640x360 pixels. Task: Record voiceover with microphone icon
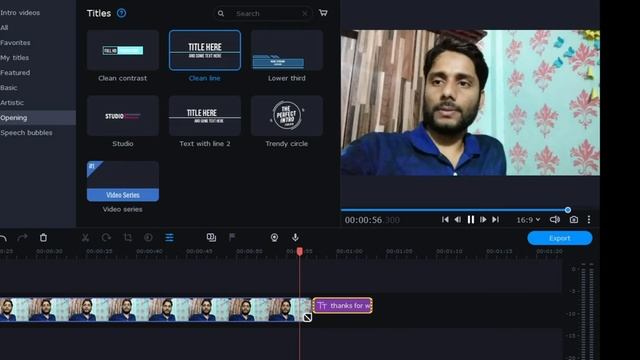pos(295,237)
